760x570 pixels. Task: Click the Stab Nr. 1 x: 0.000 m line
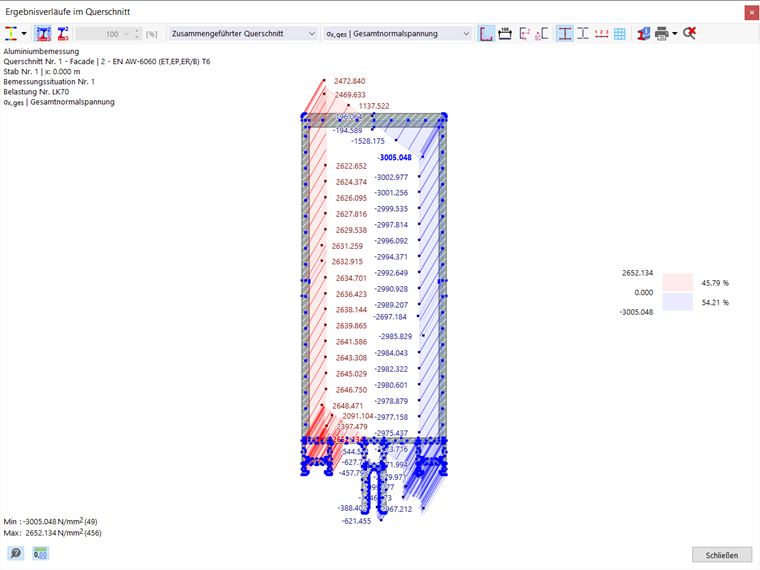(42, 71)
